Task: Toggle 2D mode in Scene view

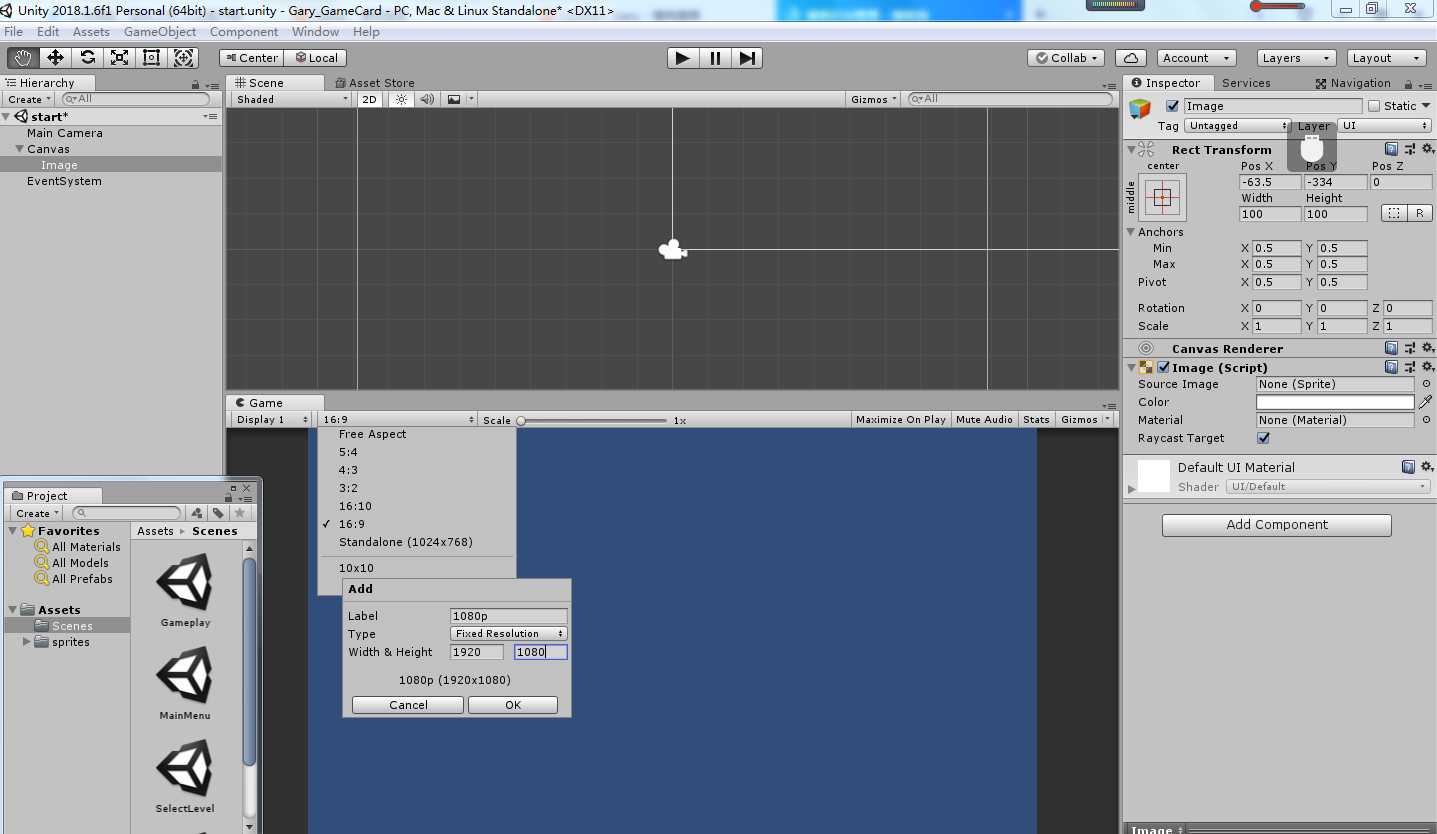Action: (x=369, y=99)
